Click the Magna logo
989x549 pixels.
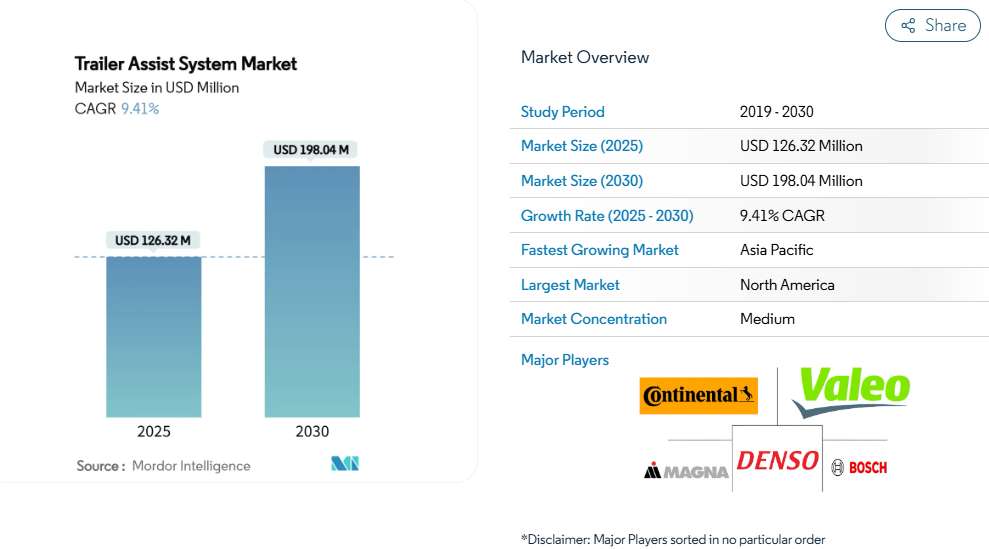coord(686,470)
